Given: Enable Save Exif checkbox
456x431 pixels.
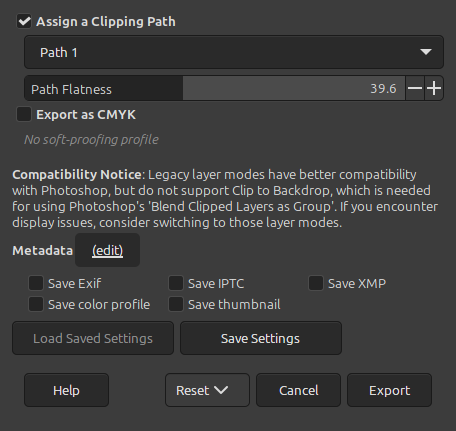Looking at the screenshot, I should [36, 283].
